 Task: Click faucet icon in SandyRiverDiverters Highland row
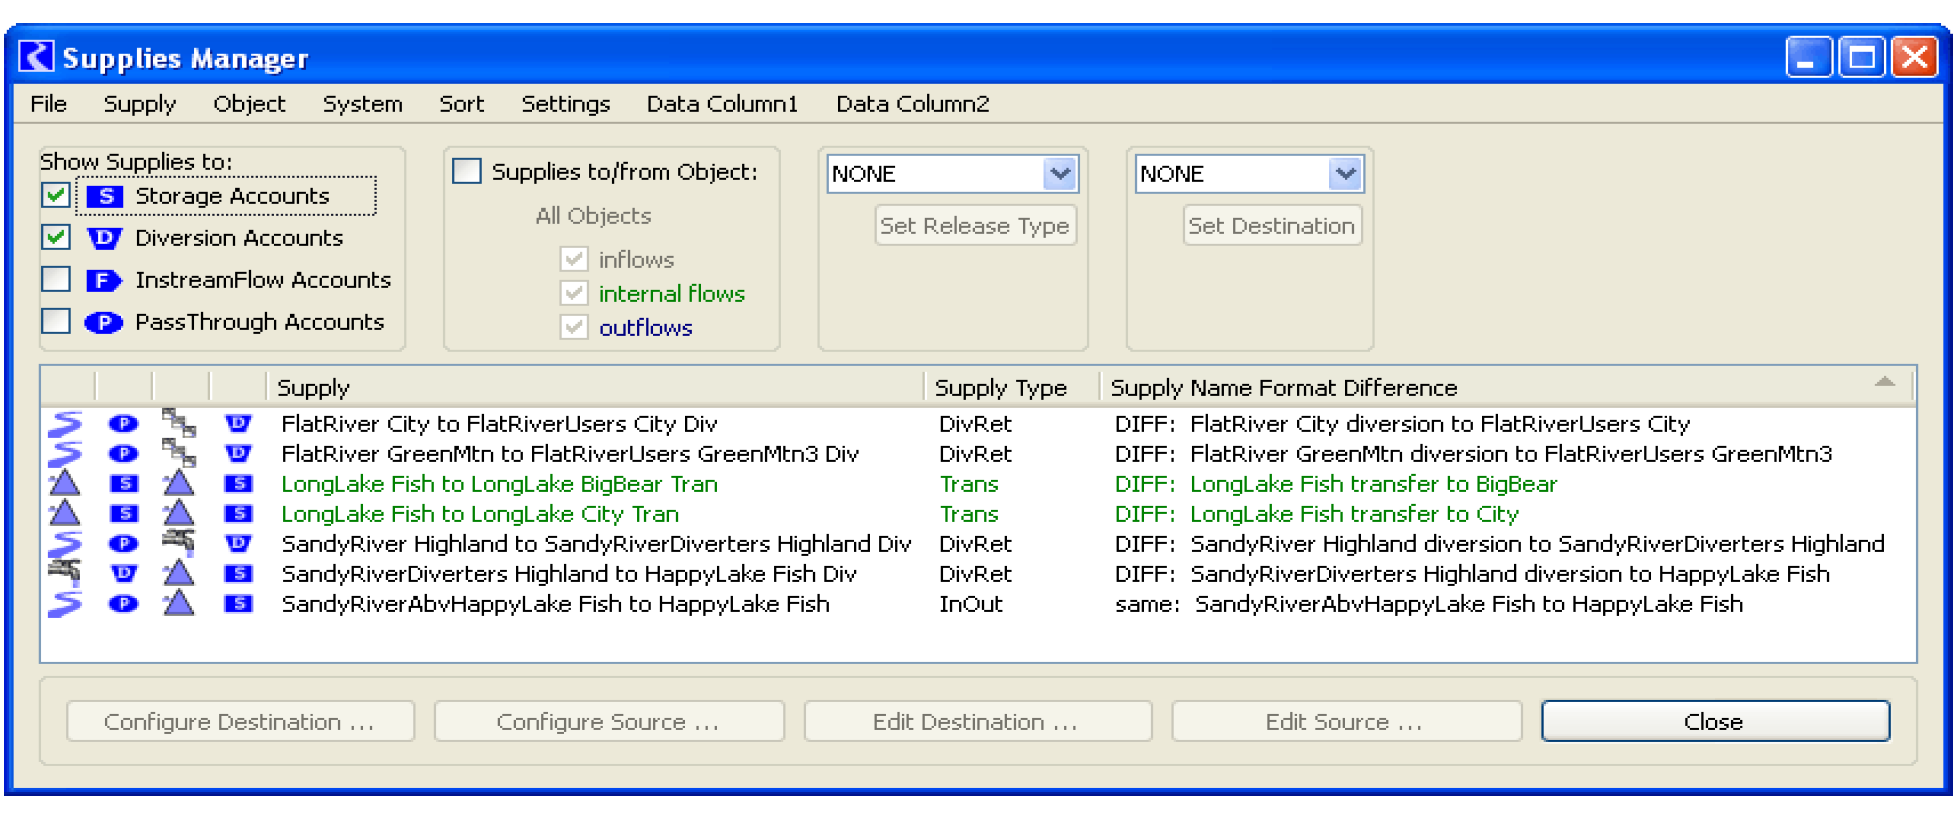[x=65, y=573]
